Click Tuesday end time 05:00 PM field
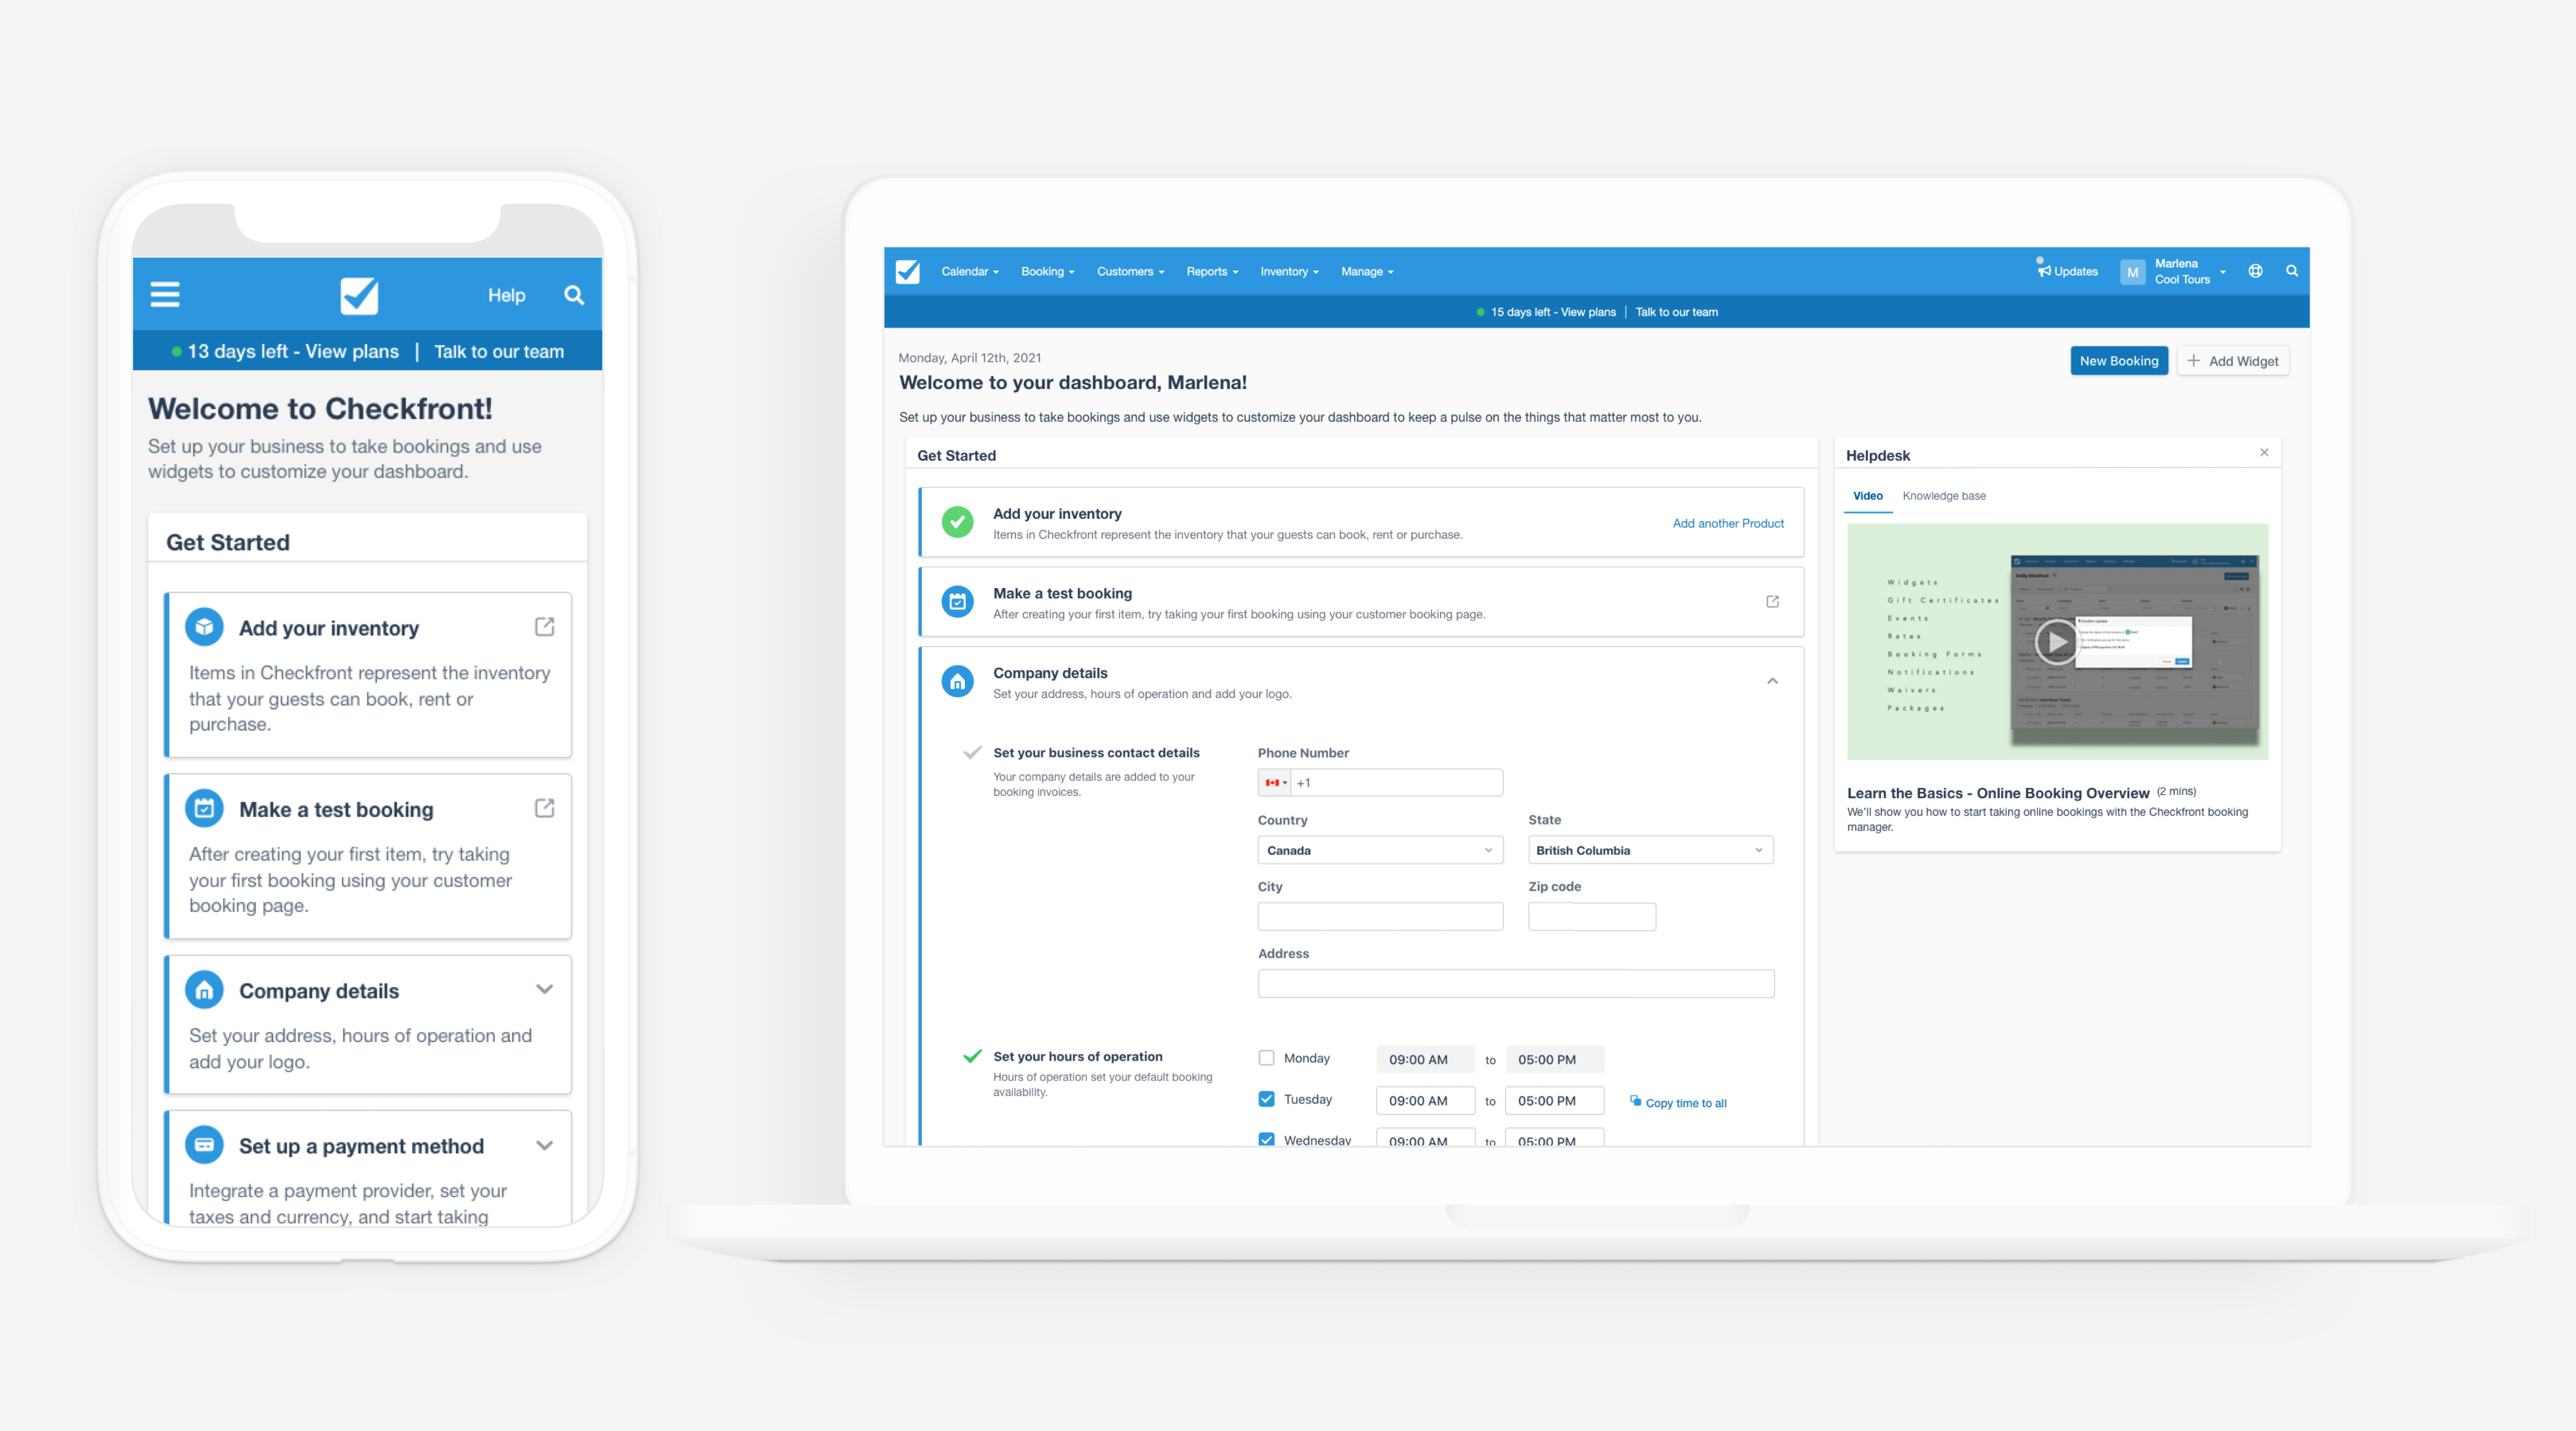Image resolution: width=2576 pixels, height=1431 pixels. (1554, 1100)
